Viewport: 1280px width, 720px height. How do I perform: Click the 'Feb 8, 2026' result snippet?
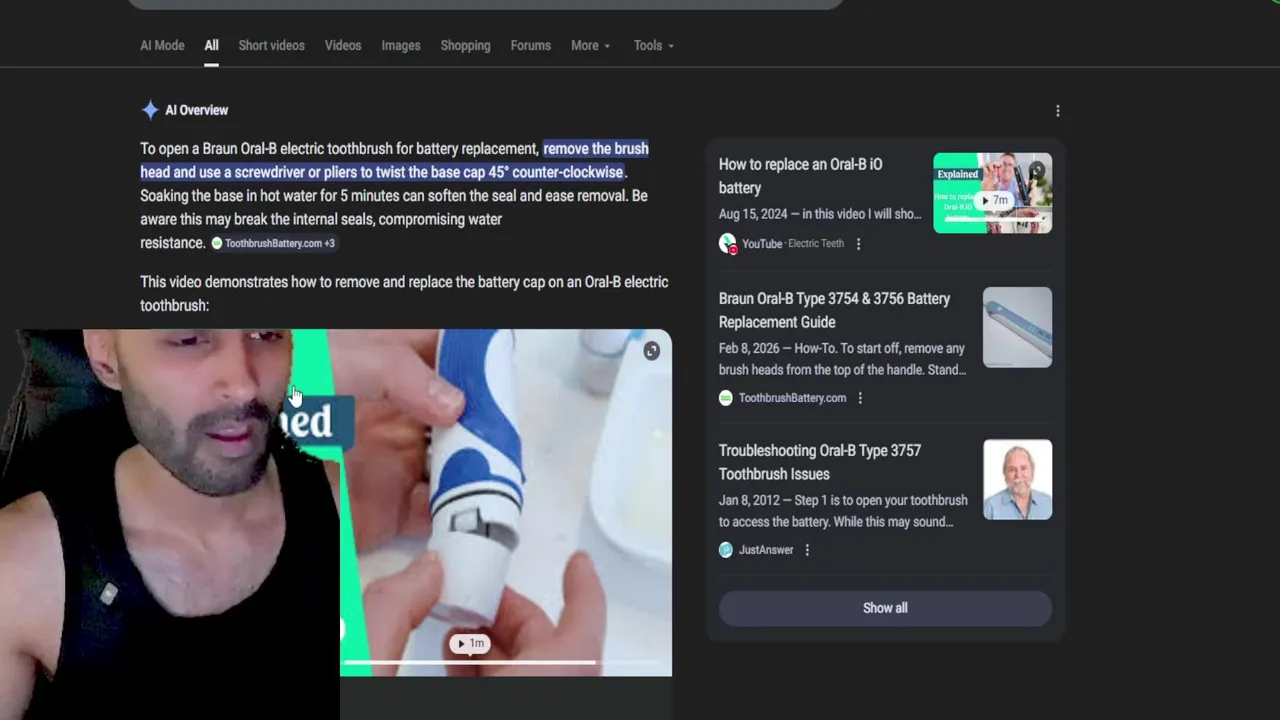[842, 359]
